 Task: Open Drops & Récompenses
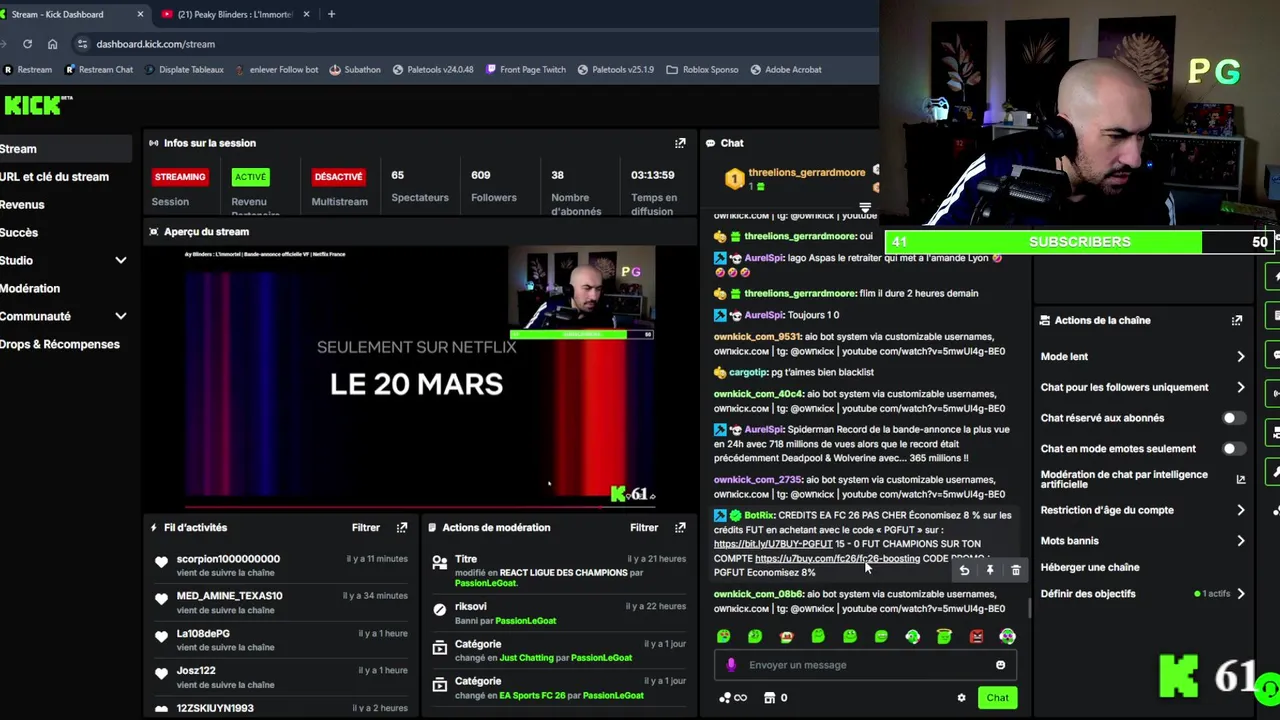tap(60, 345)
